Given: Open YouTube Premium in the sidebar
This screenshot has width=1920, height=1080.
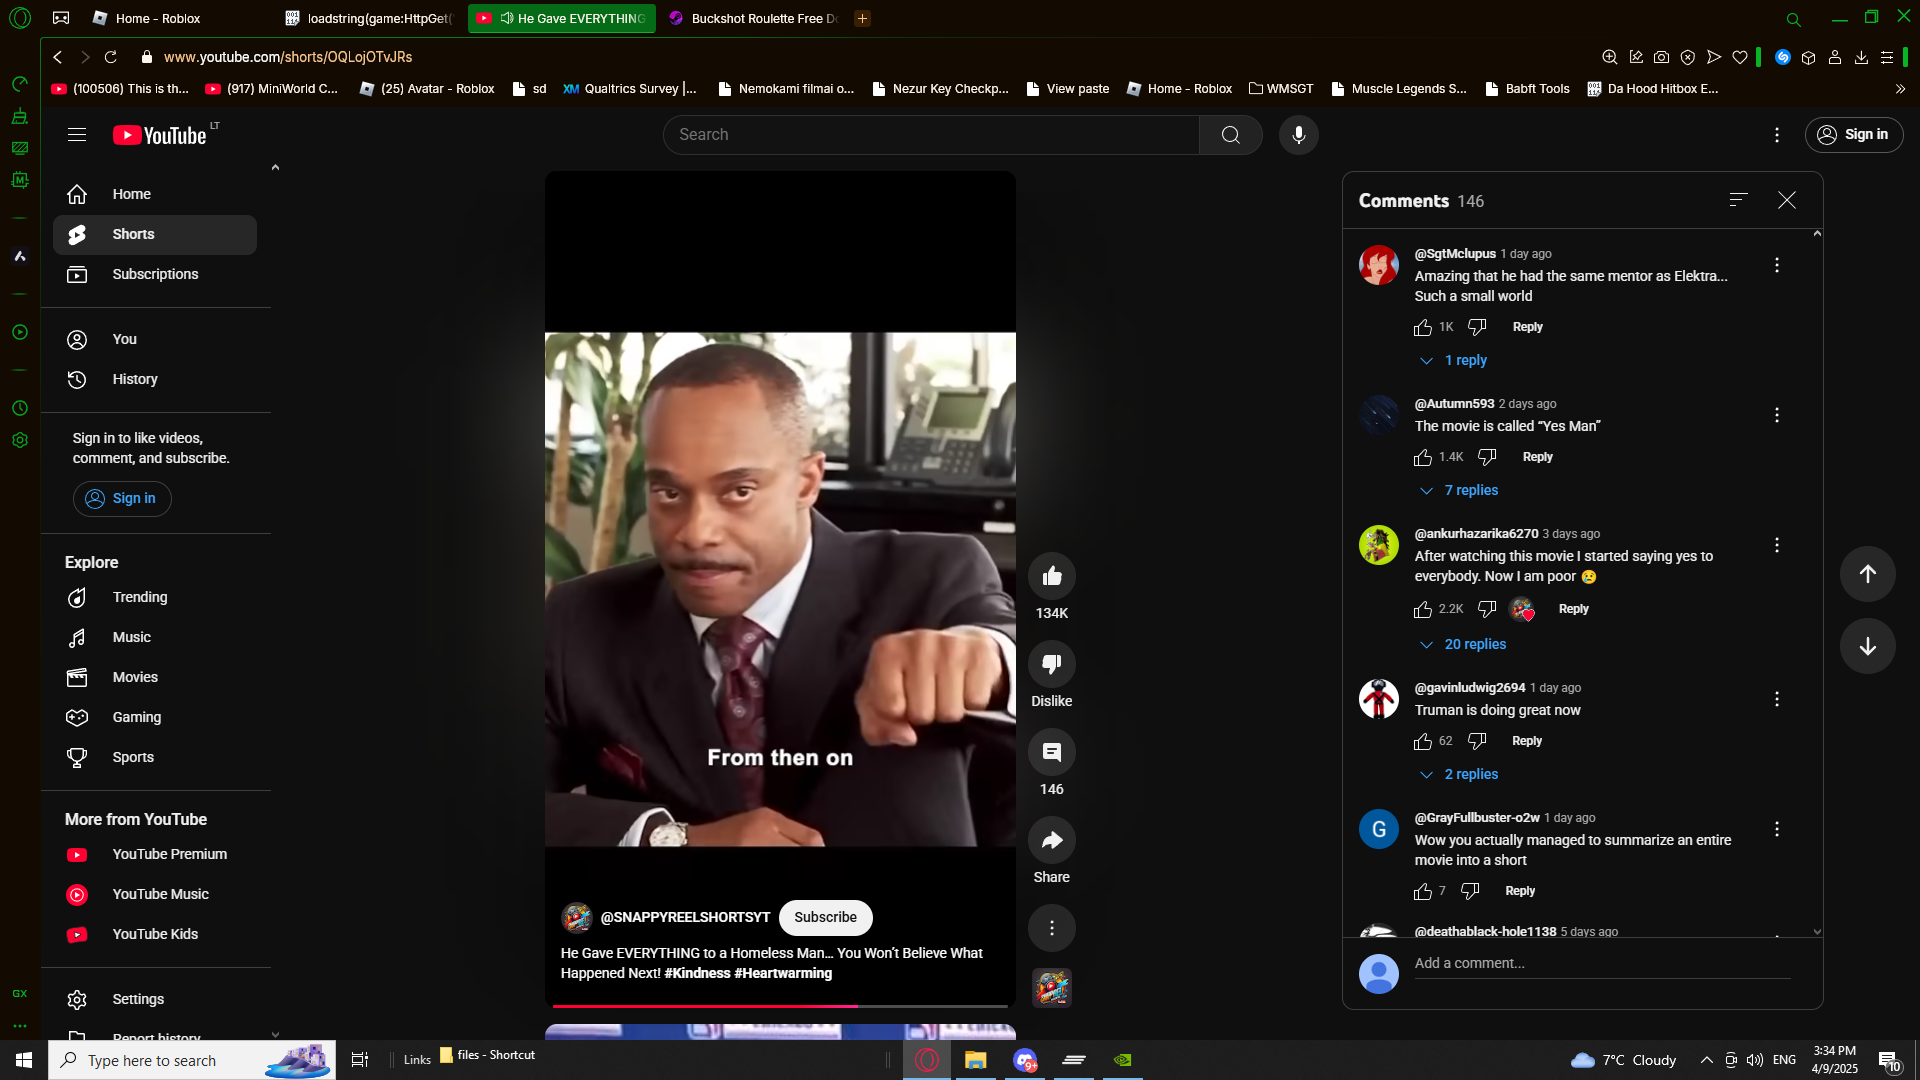Looking at the screenshot, I should pos(155,854).
